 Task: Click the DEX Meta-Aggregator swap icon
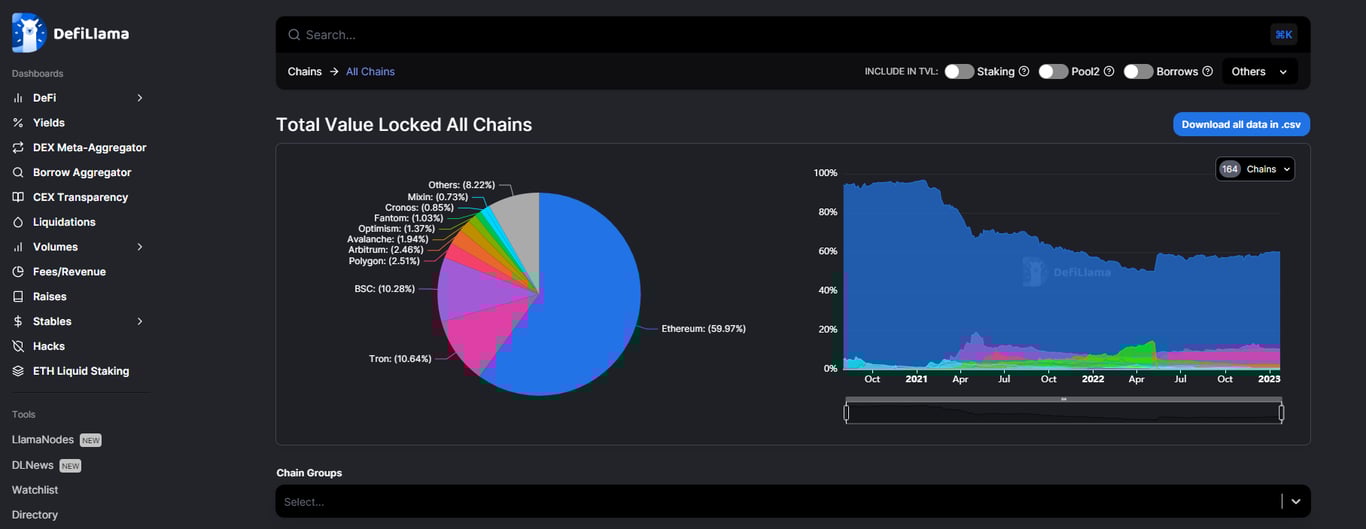(x=18, y=148)
